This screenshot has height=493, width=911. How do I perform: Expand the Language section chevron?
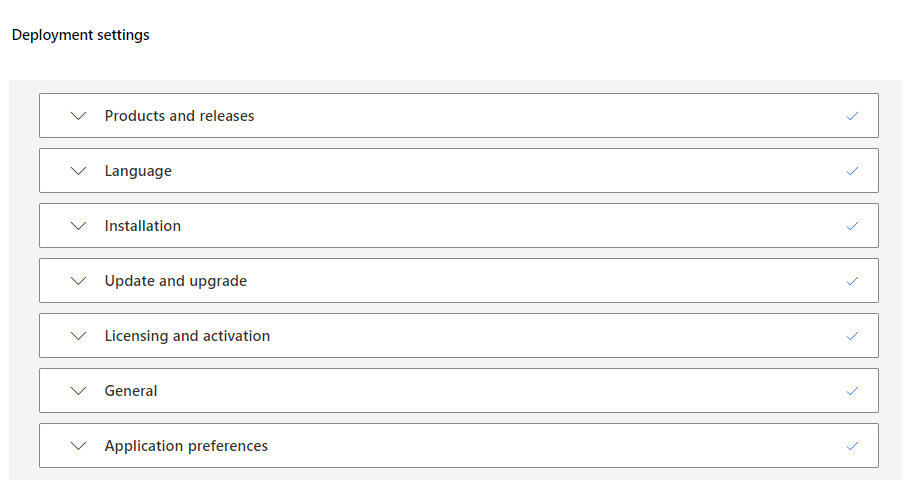tap(80, 171)
